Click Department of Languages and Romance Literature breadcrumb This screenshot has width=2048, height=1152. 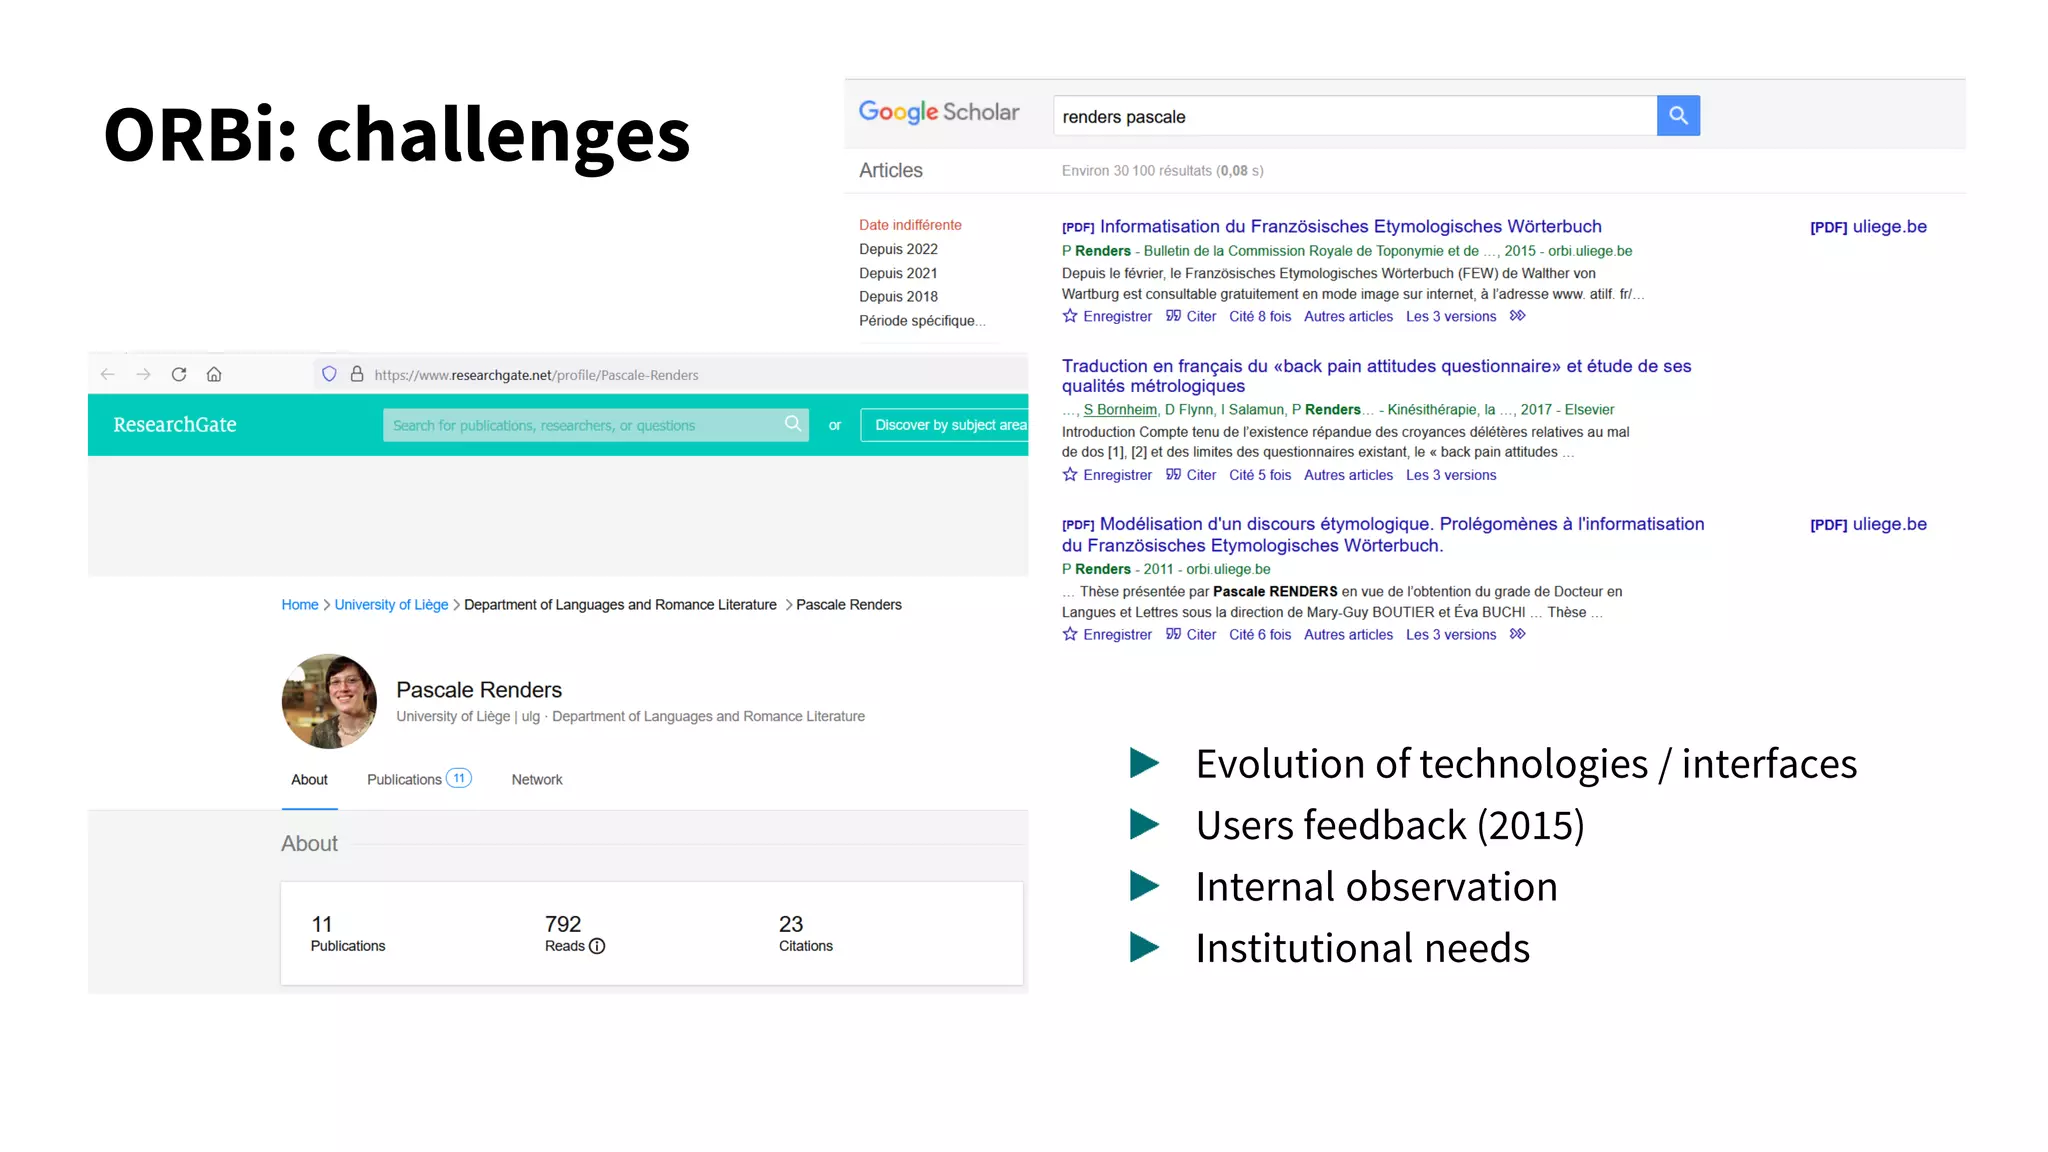tap(620, 605)
